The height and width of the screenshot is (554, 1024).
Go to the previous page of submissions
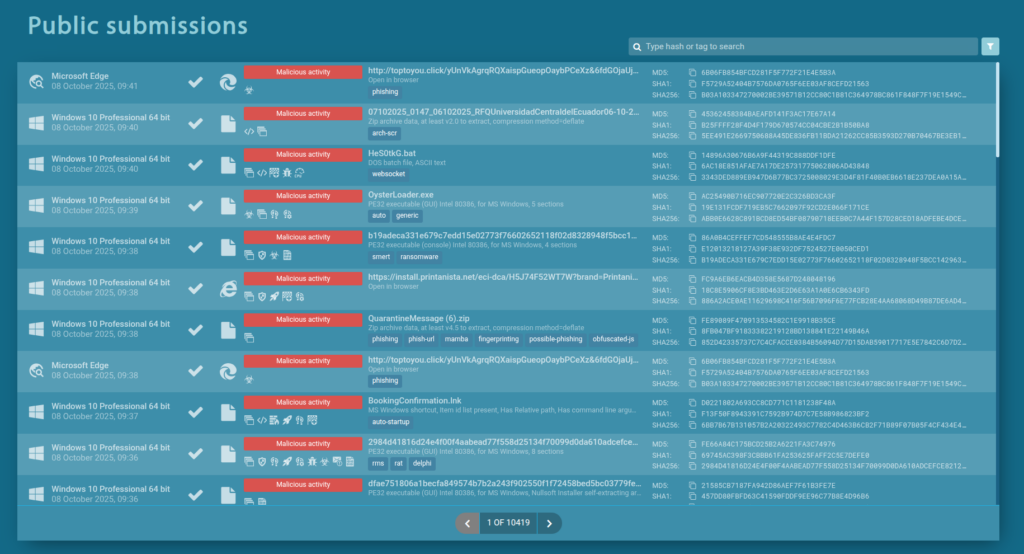pyautogui.click(x=467, y=523)
